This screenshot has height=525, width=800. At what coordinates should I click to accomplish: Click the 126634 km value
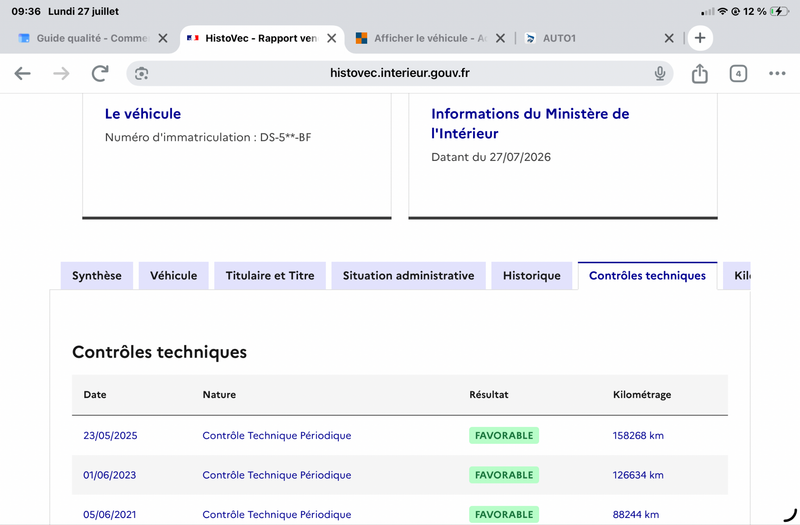tap(638, 475)
